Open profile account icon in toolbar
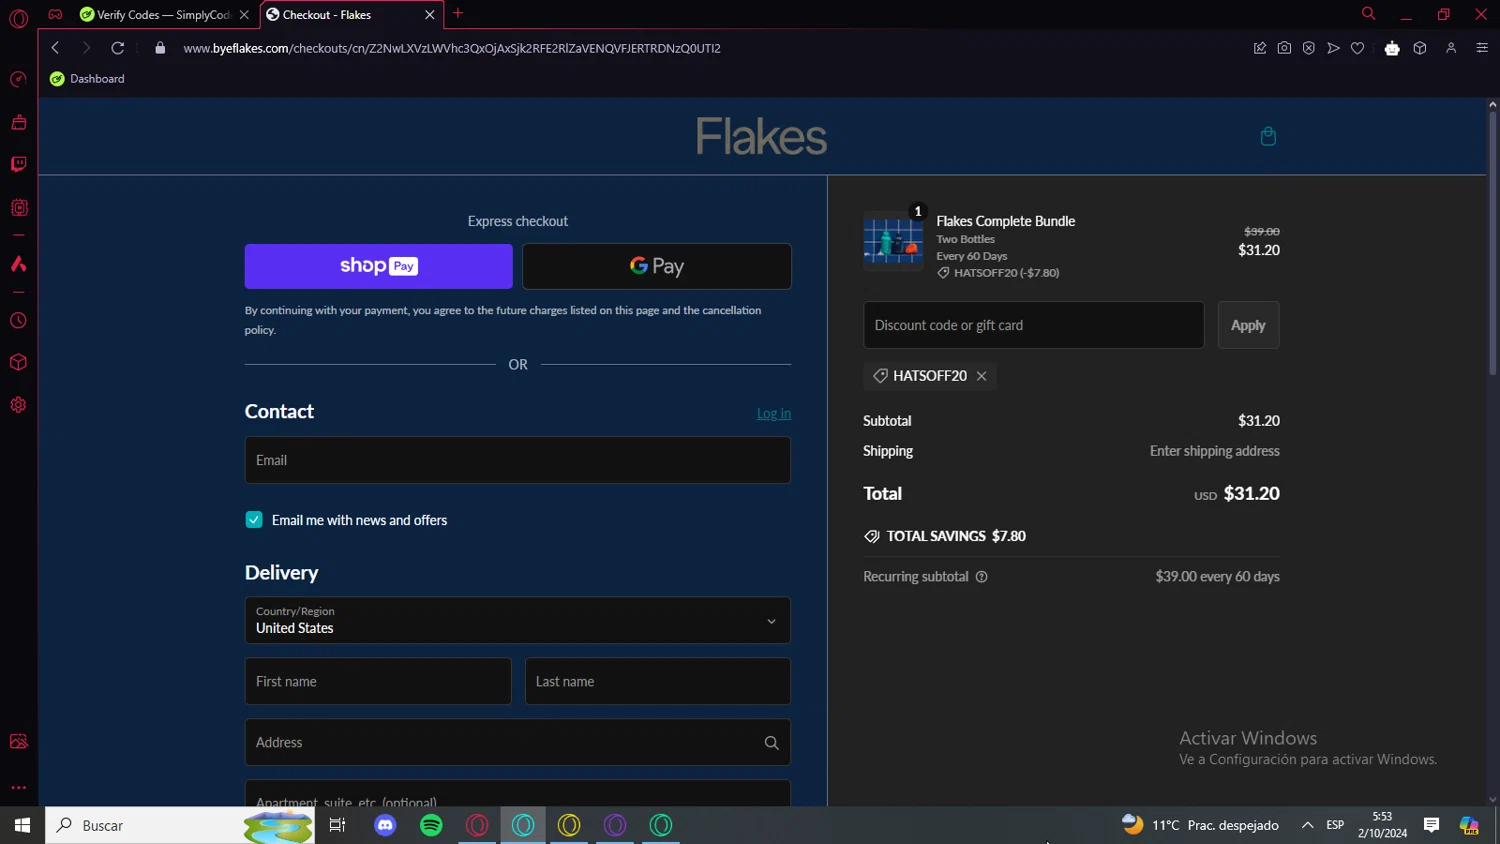The height and width of the screenshot is (844, 1500). coord(1451,48)
